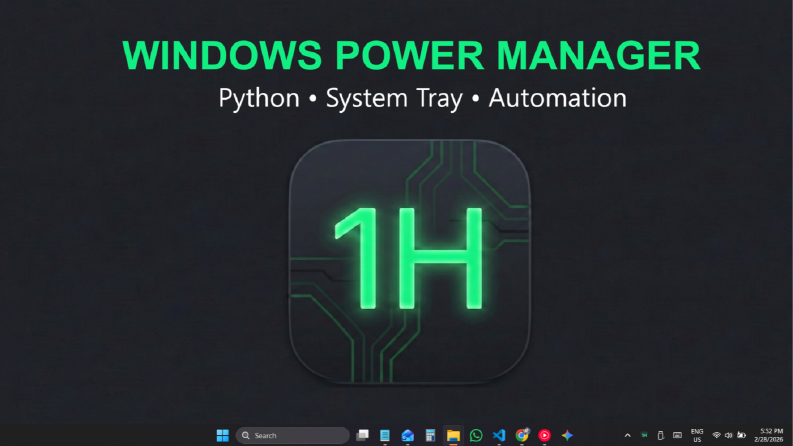Click the Python • System Tray • Automation subtitle

(423, 98)
